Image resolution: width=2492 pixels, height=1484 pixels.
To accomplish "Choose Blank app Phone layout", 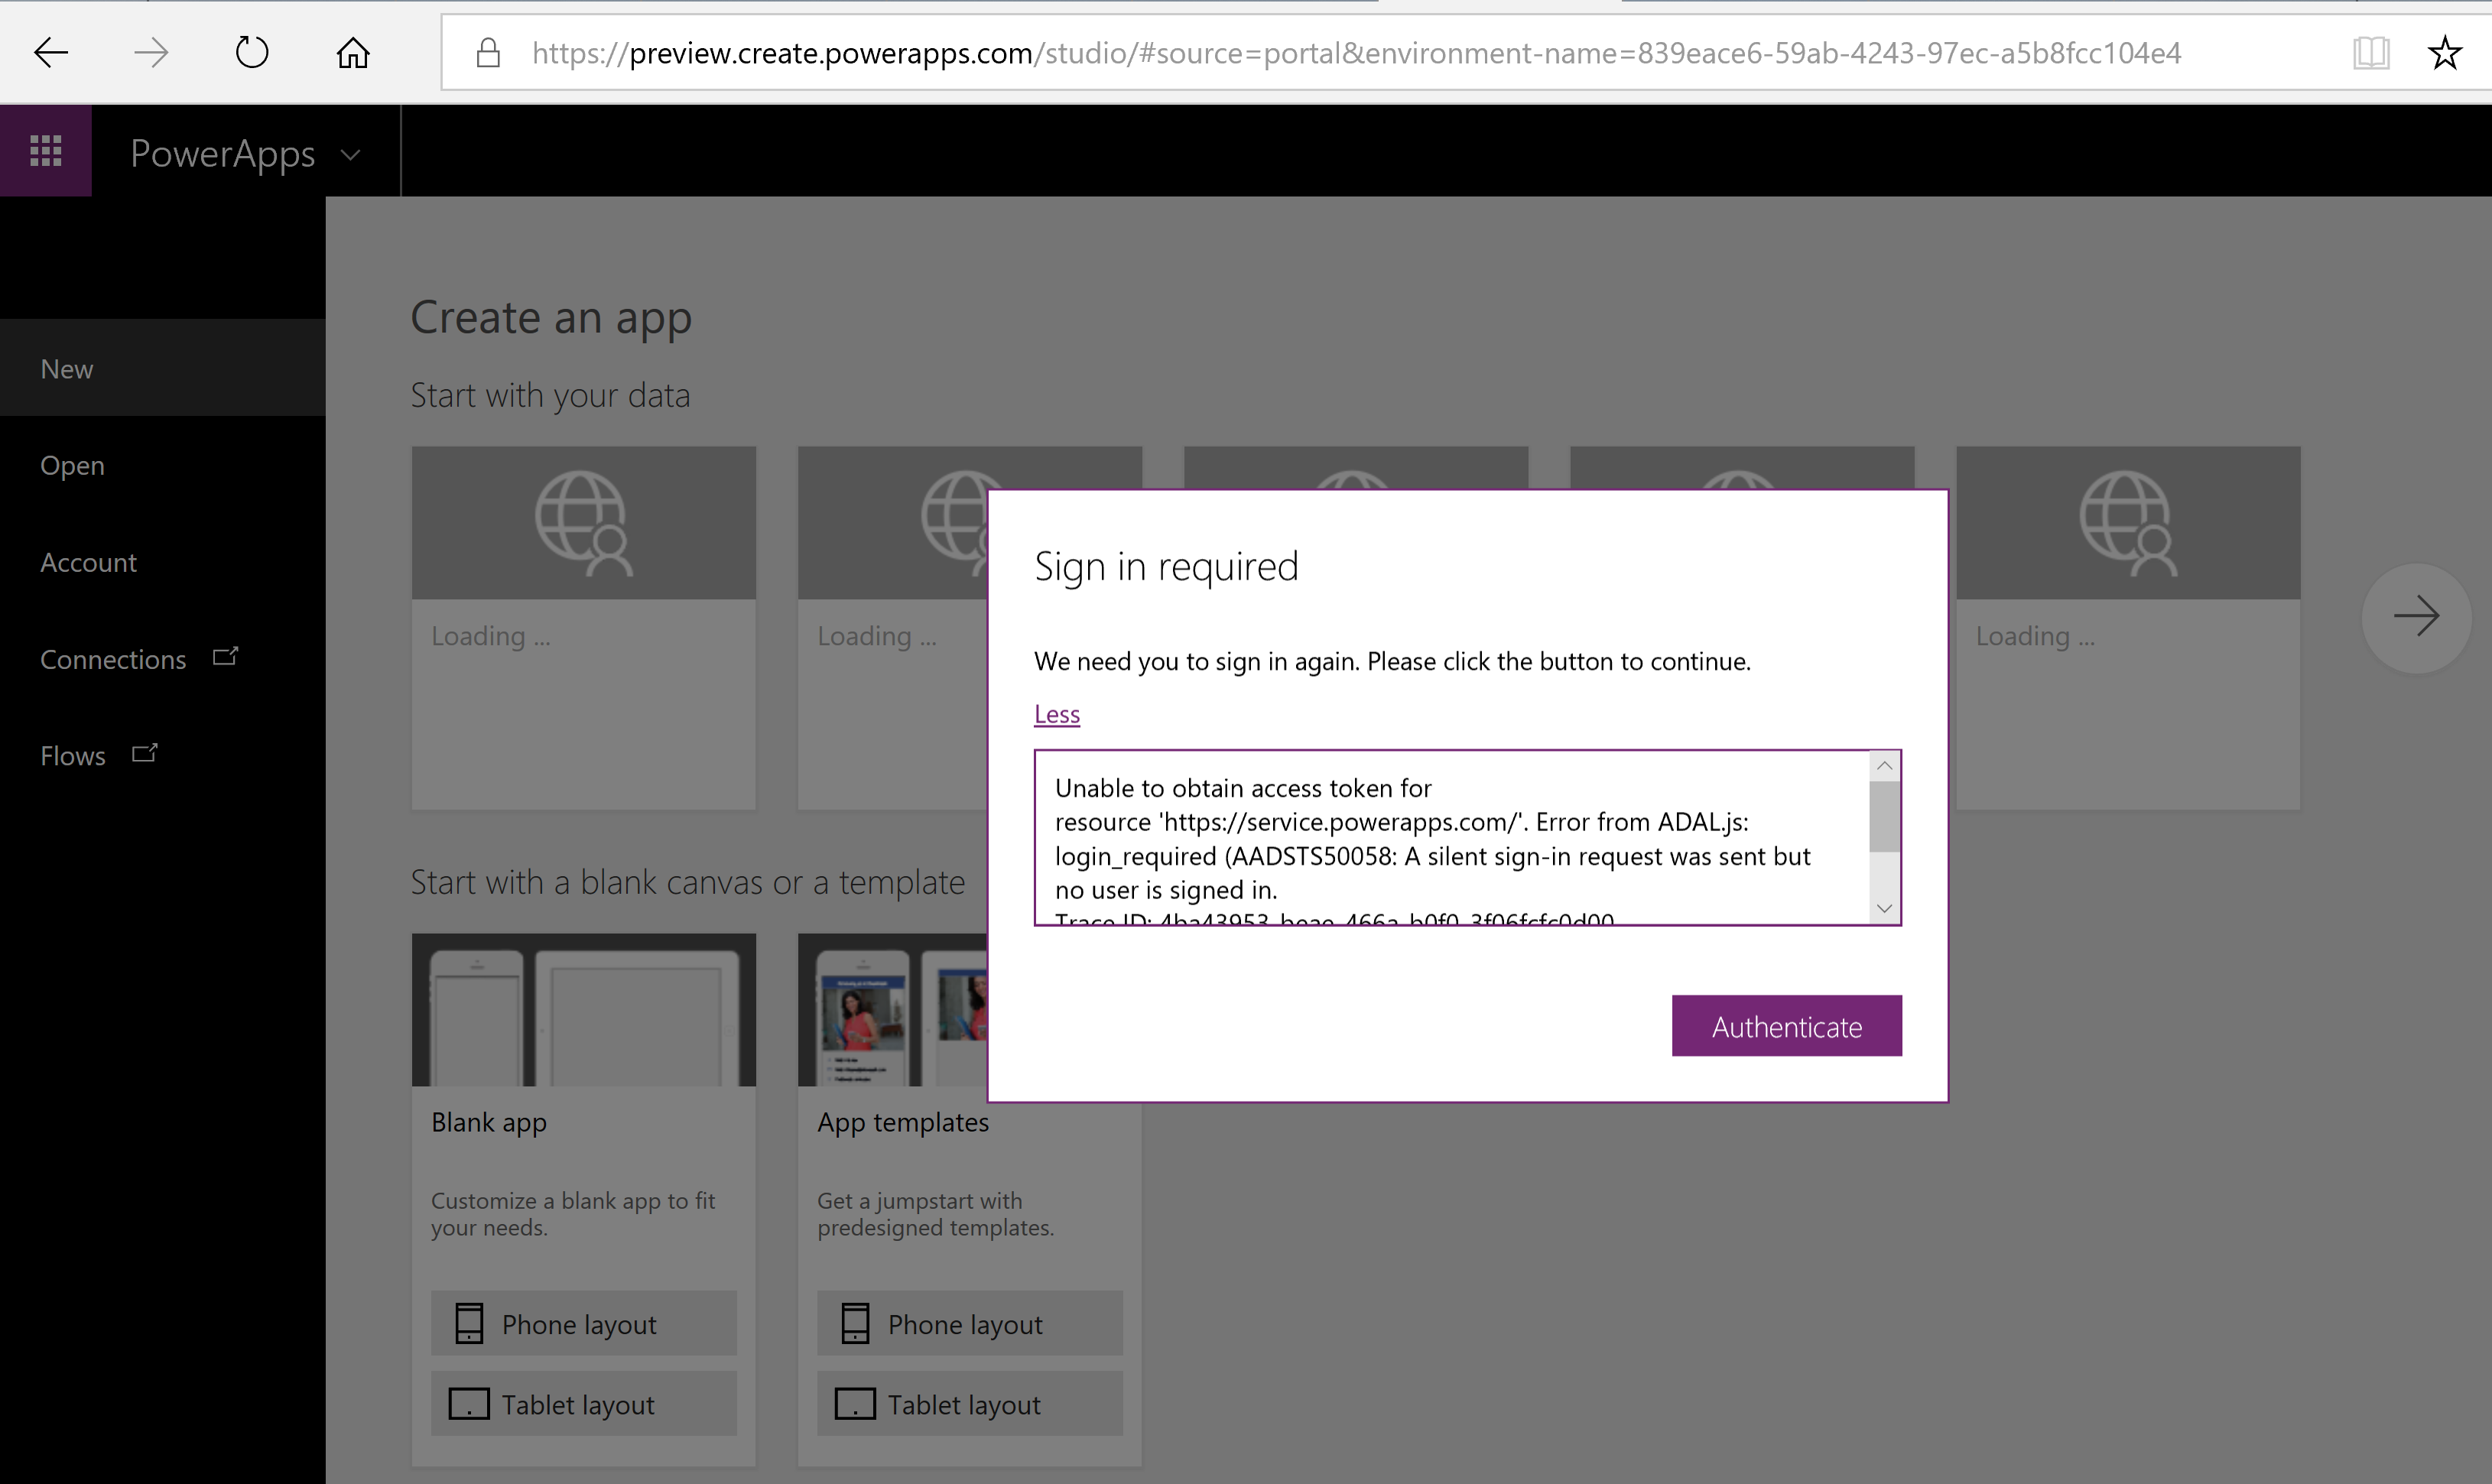I will (583, 1324).
